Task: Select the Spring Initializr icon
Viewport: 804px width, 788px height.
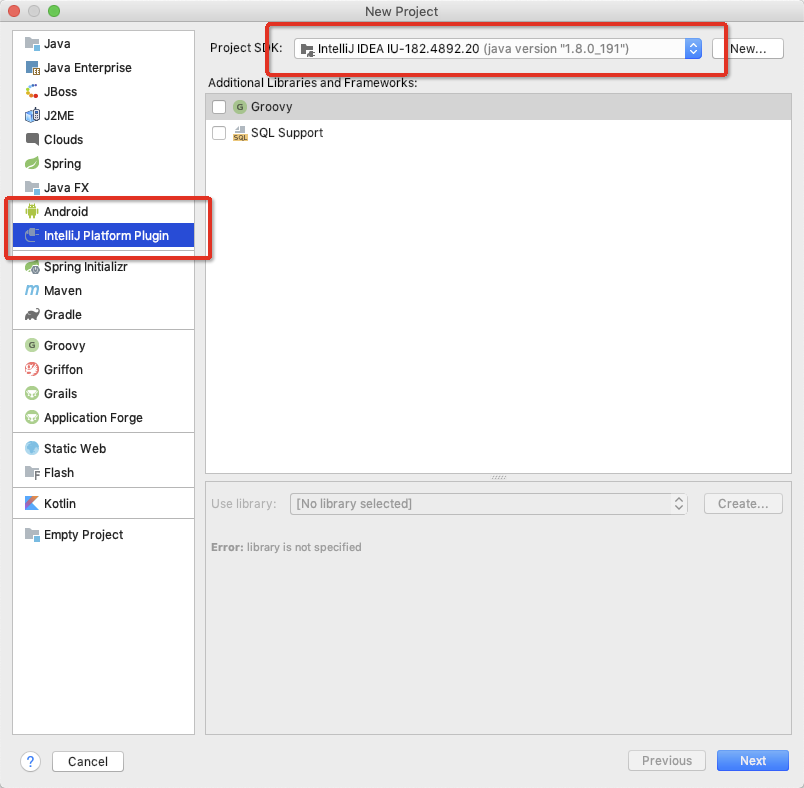Action: pyautogui.click(x=32, y=267)
